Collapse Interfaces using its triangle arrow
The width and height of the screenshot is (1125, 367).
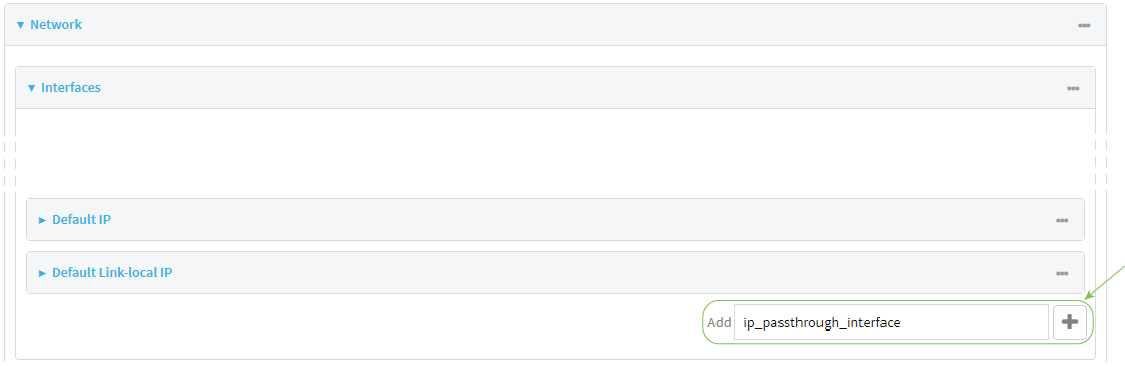[32, 88]
